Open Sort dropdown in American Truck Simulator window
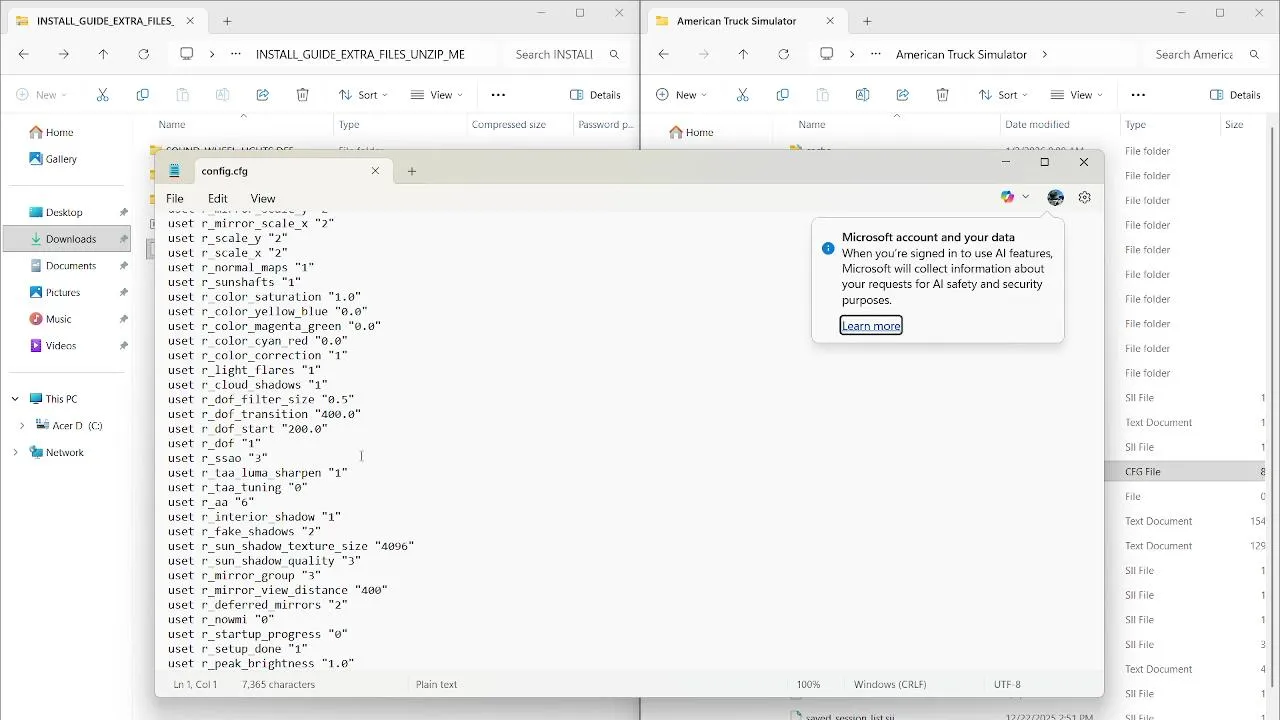The height and width of the screenshot is (720, 1280). coord(1003,95)
